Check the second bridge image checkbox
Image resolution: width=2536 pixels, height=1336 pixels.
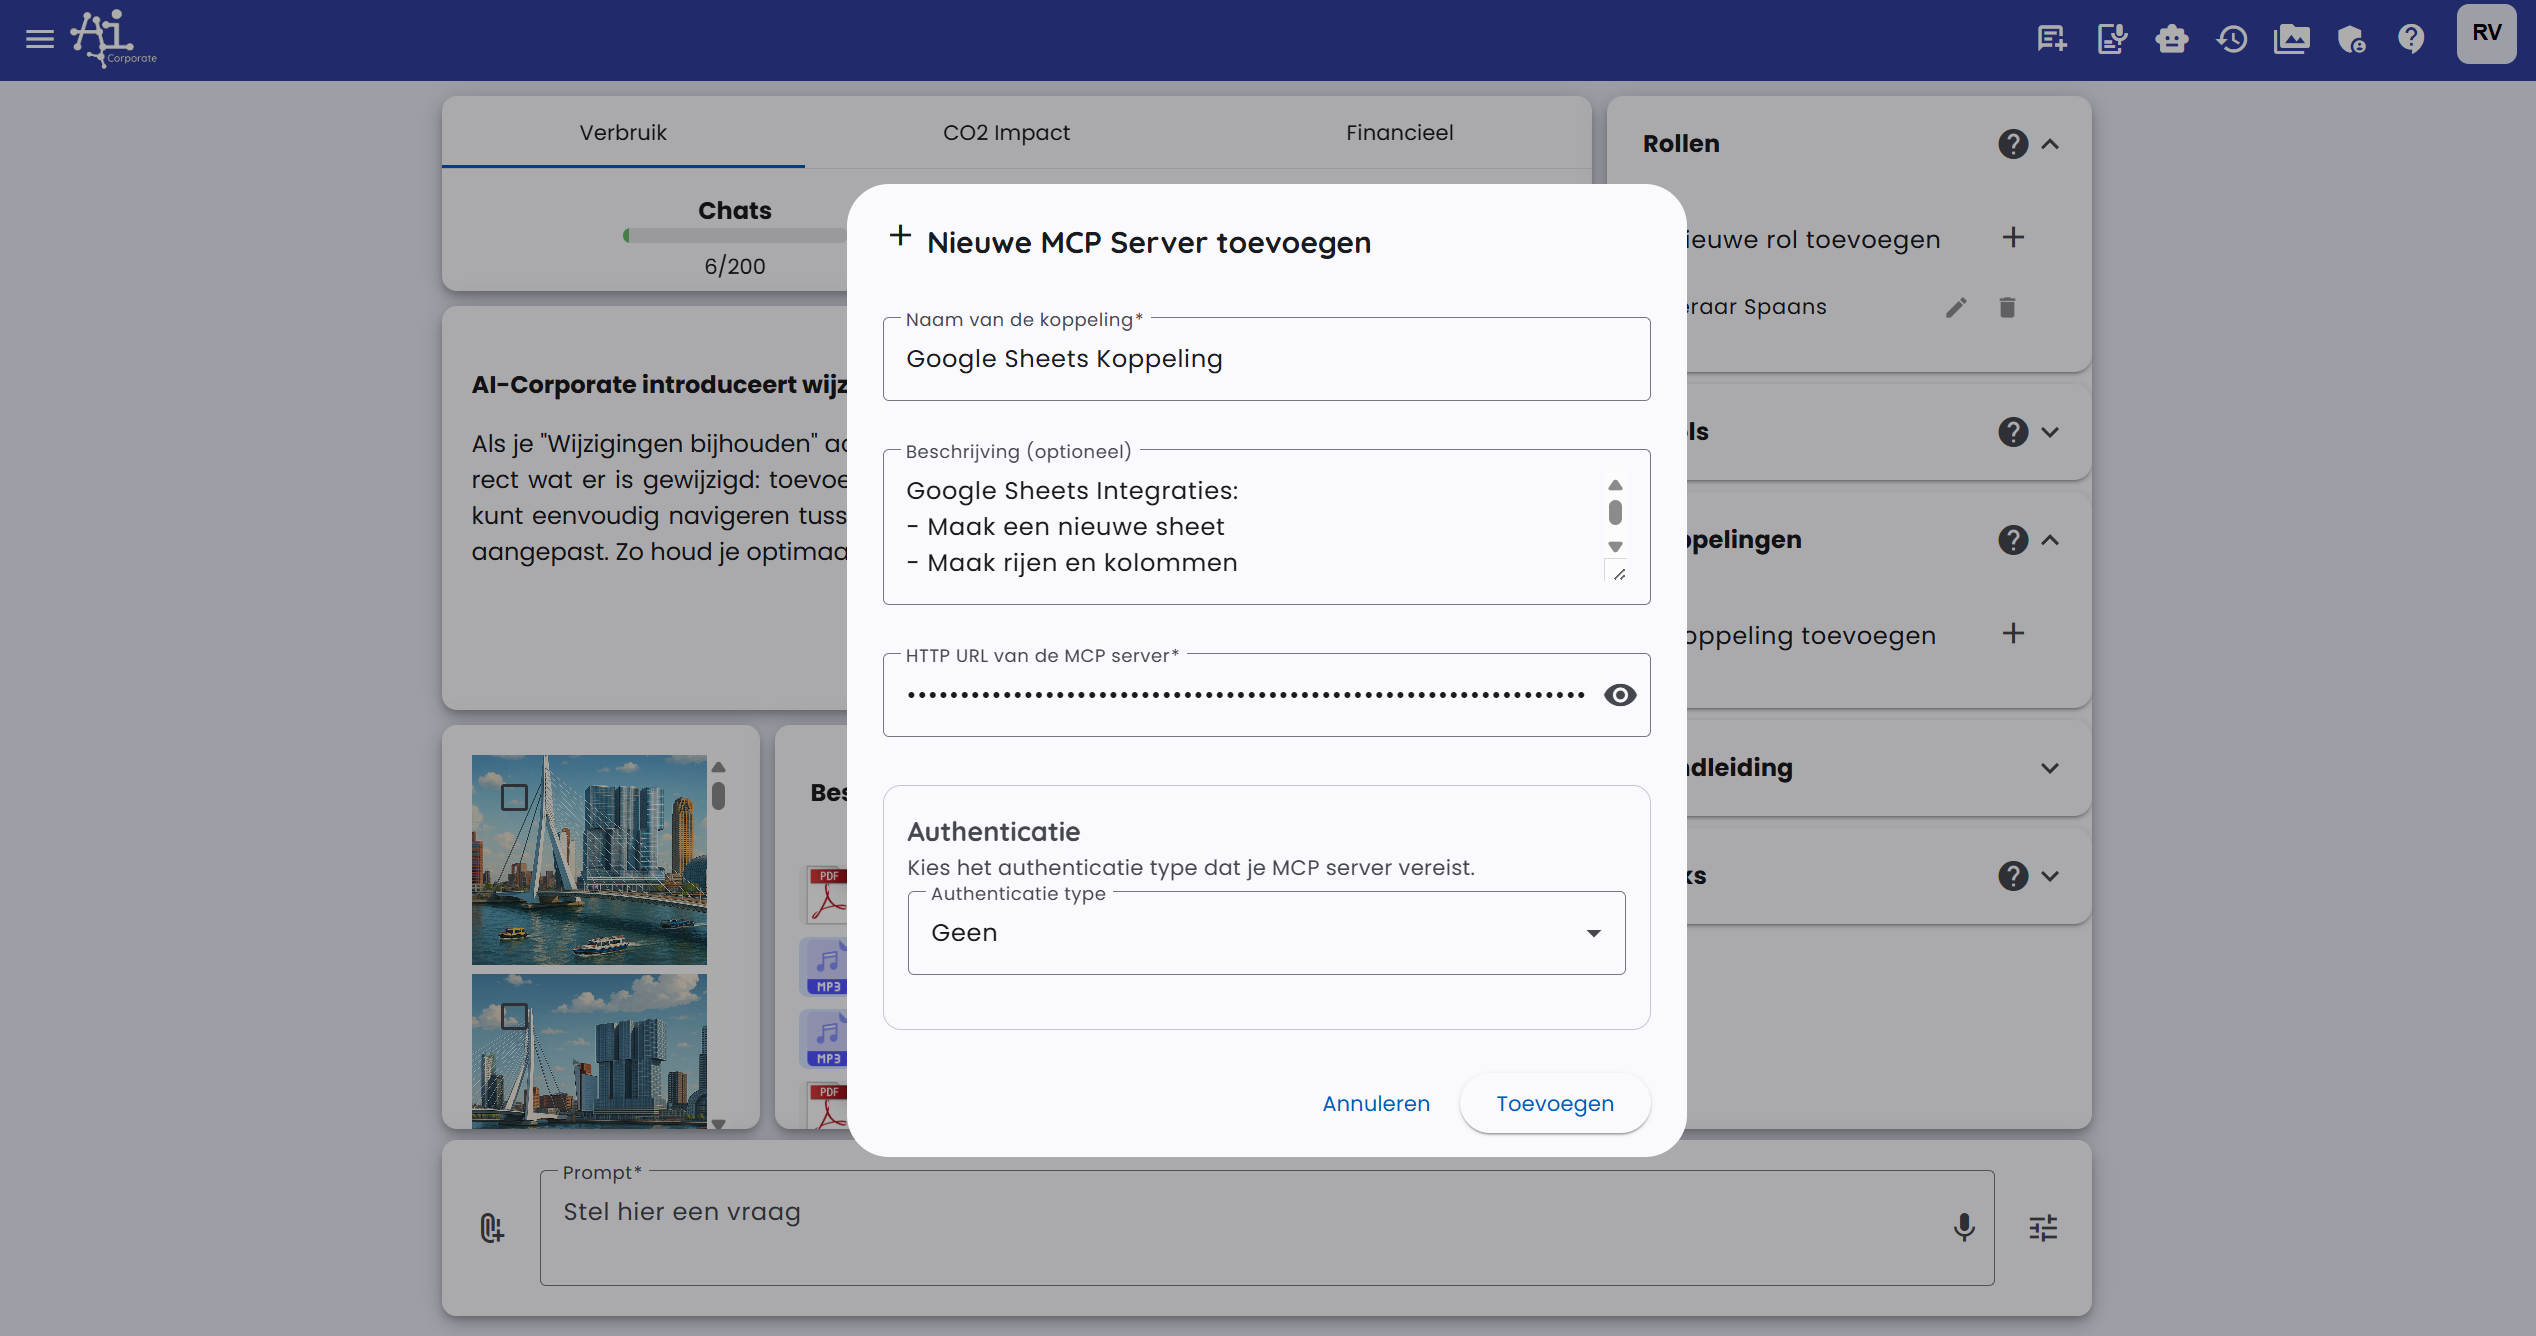click(514, 1016)
